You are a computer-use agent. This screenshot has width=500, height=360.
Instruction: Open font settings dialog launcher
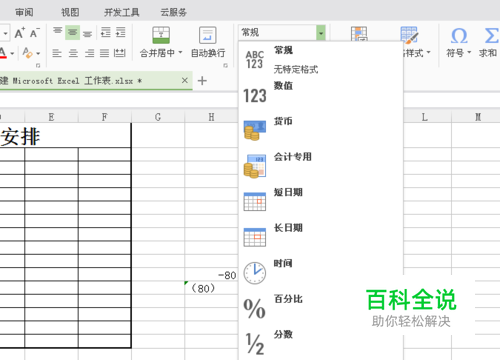tap(38, 65)
